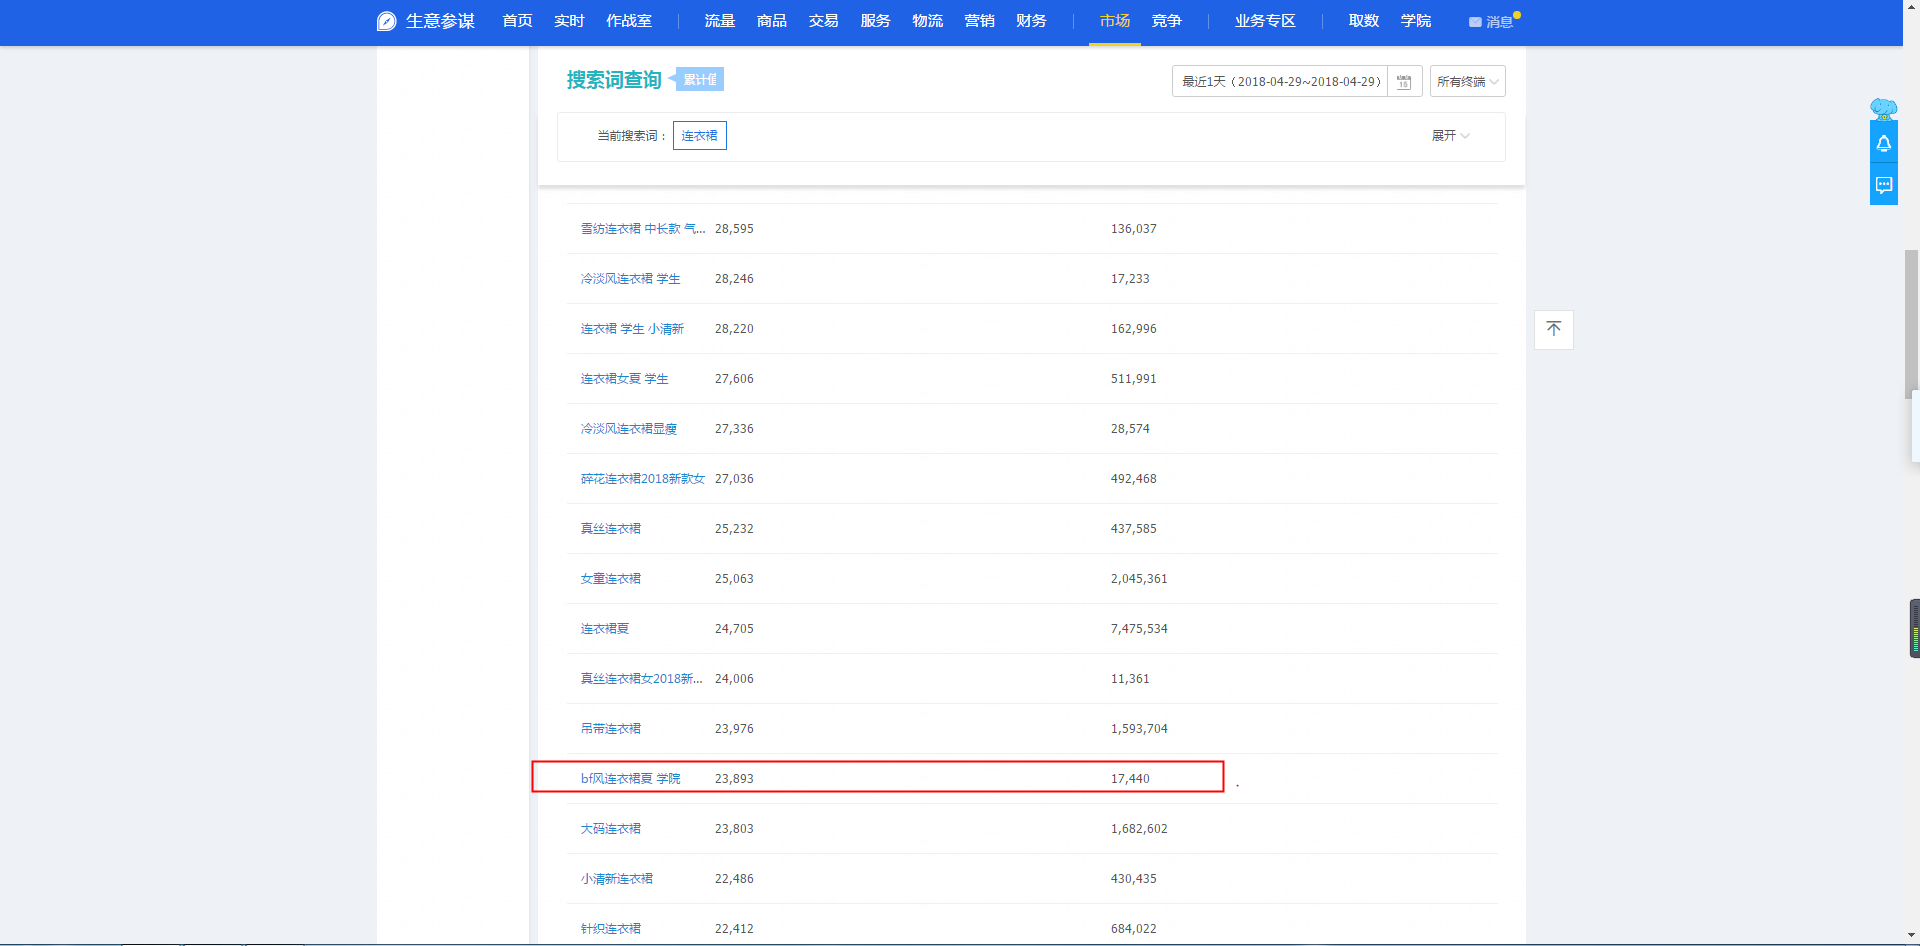The width and height of the screenshot is (1920, 946).
Task: Open the 物流 menu
Action: pyautogui.click(x=928, y=21)
